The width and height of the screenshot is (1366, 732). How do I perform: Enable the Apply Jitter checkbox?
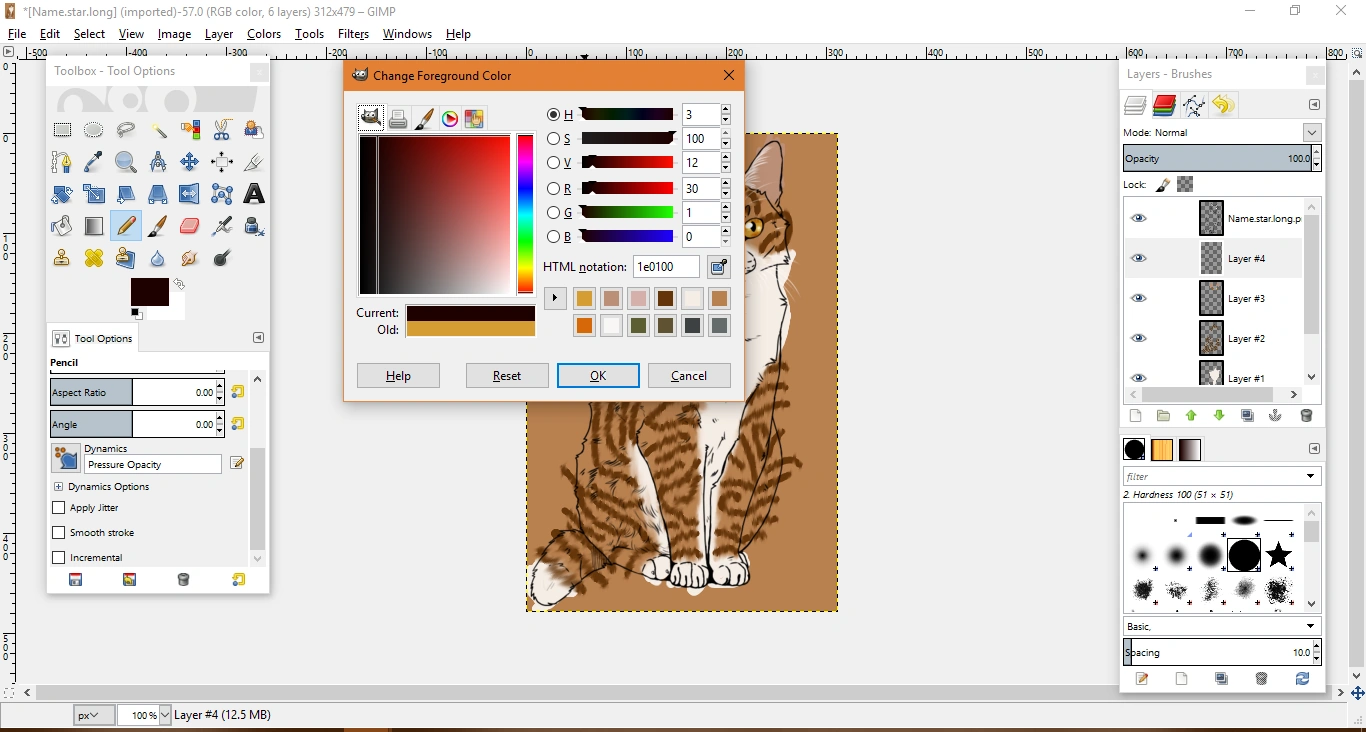(58, 508)
